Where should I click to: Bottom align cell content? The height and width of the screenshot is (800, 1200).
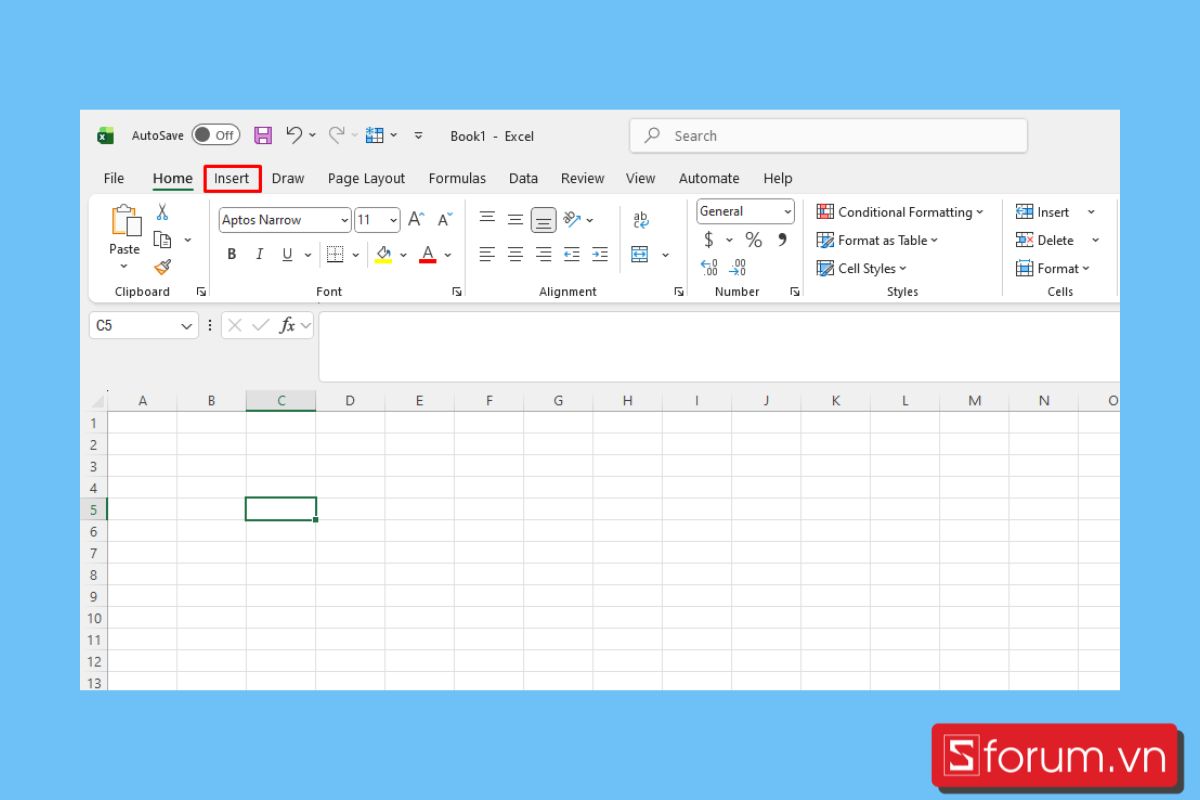(x=543, y=219)
